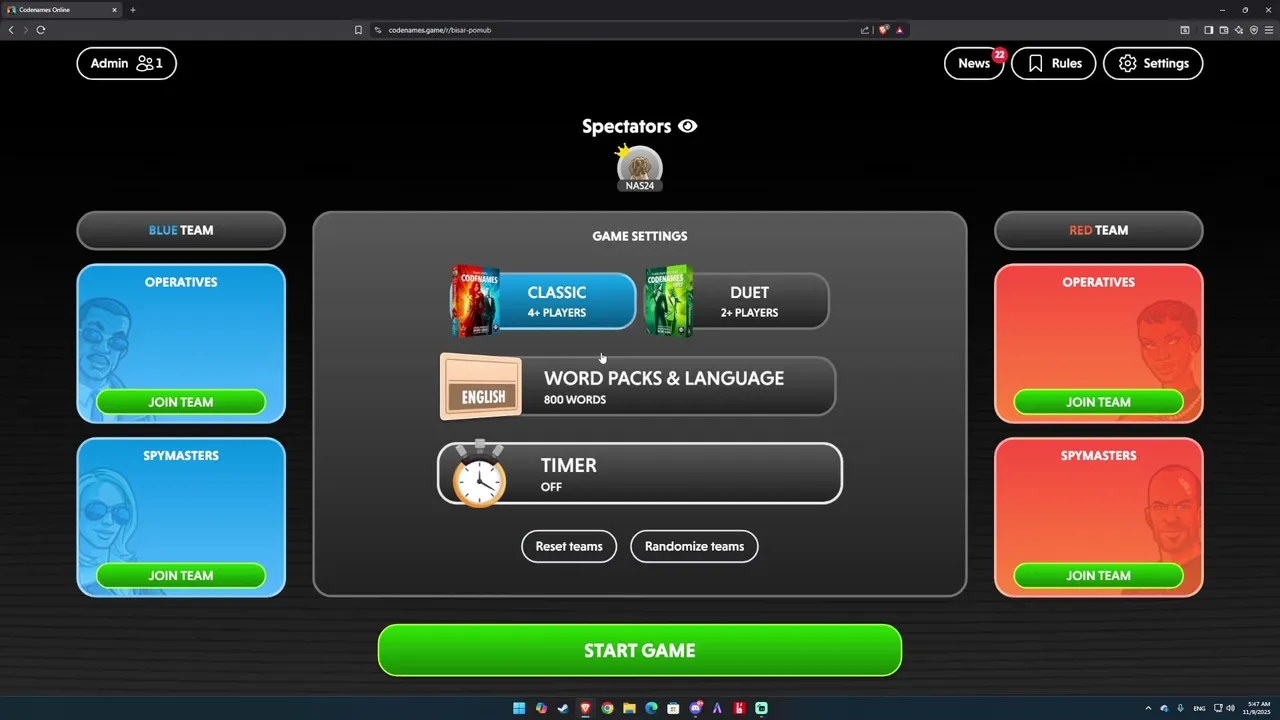Open Discord from taskbar
Screen dimensions: 1280x720
pos(696,708)
